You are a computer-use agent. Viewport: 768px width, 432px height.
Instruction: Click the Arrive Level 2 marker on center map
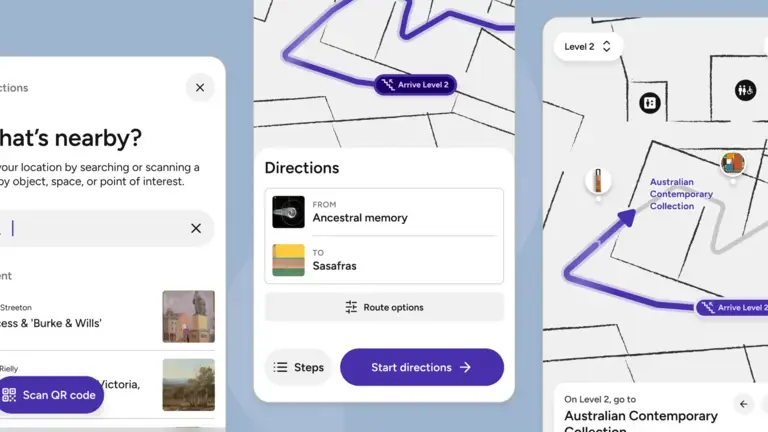[x=416, y=85]
